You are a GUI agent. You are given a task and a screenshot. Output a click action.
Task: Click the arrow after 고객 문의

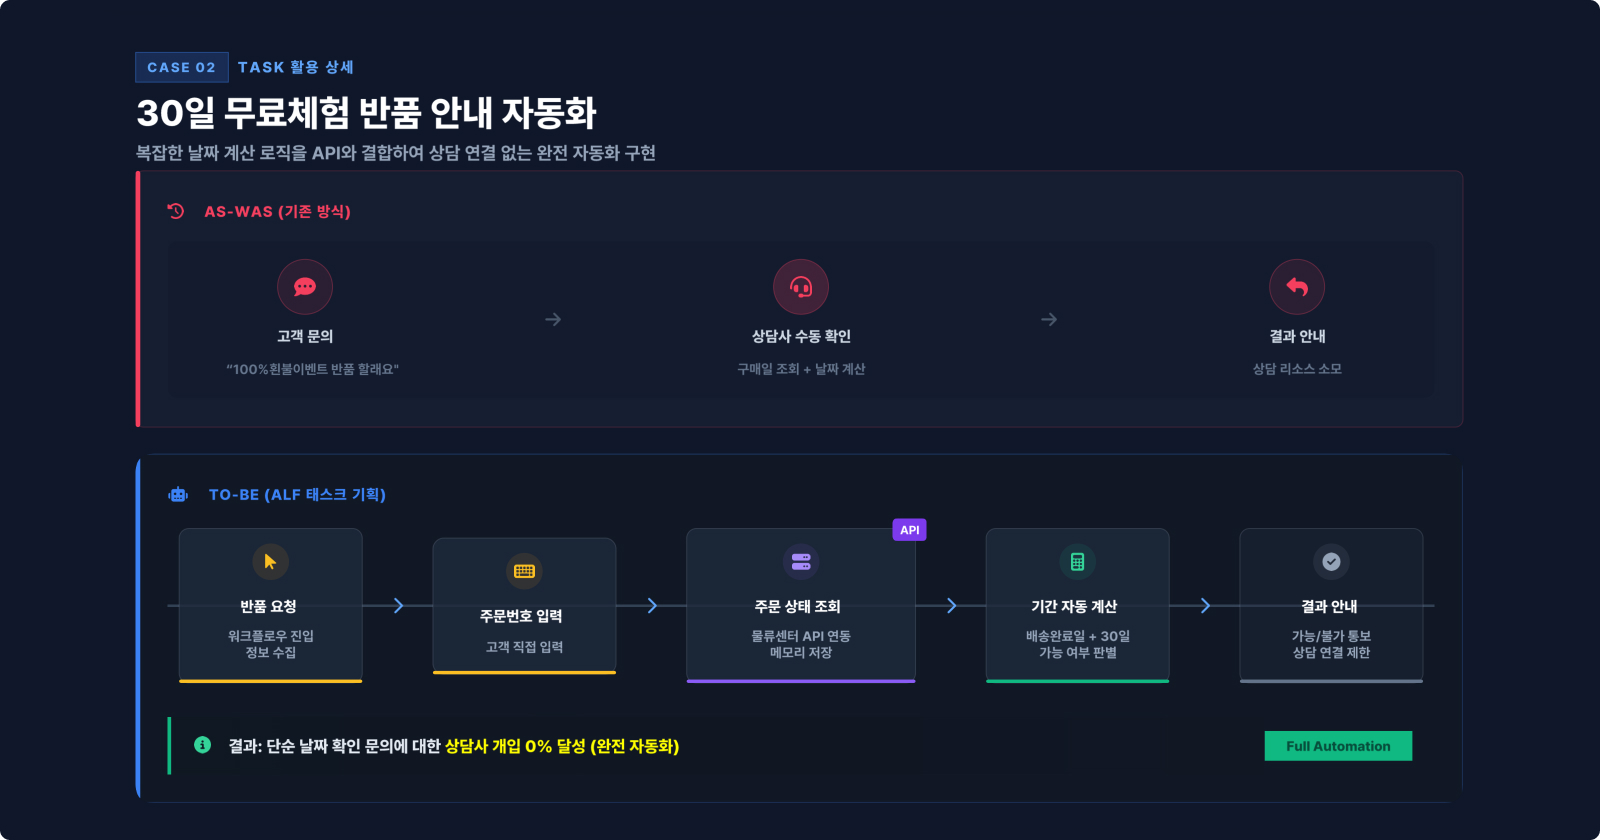[x=553, y=320]
